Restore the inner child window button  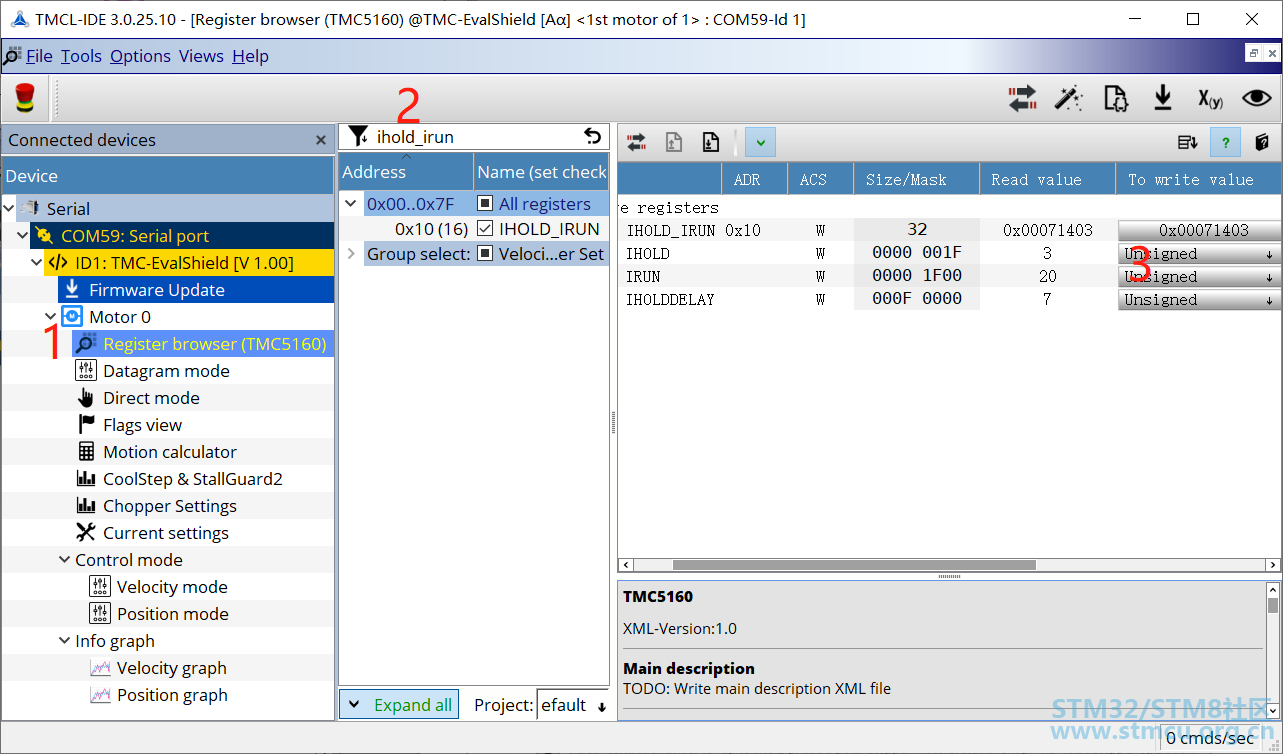(1253, 52)
